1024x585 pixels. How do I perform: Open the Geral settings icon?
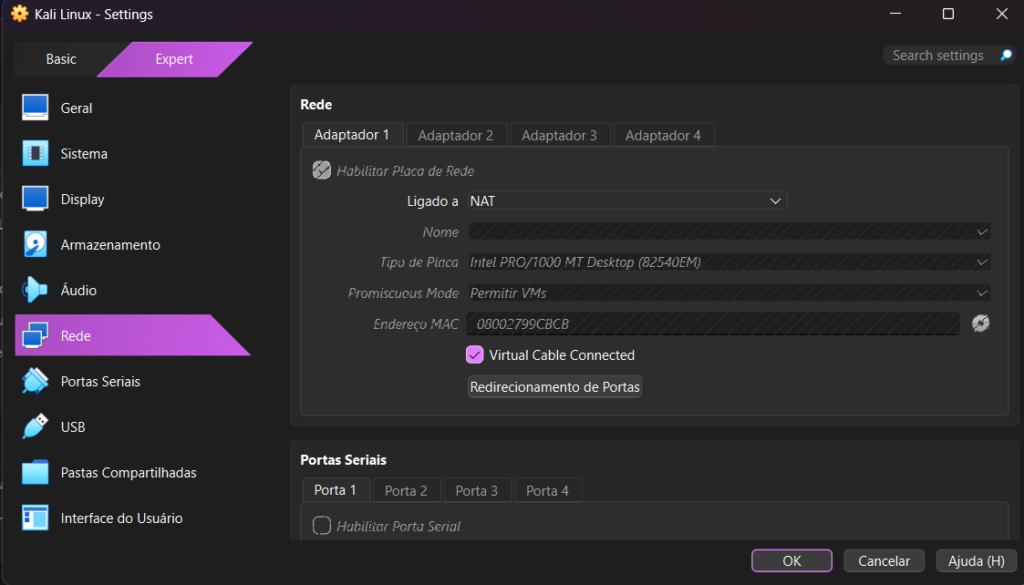point(35,108)
